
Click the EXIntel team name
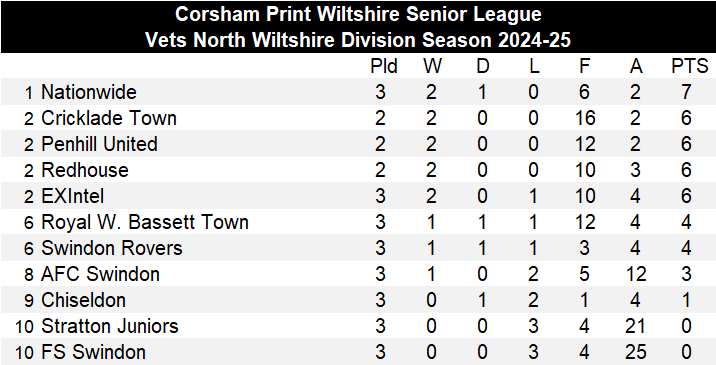tap(73, 196)
